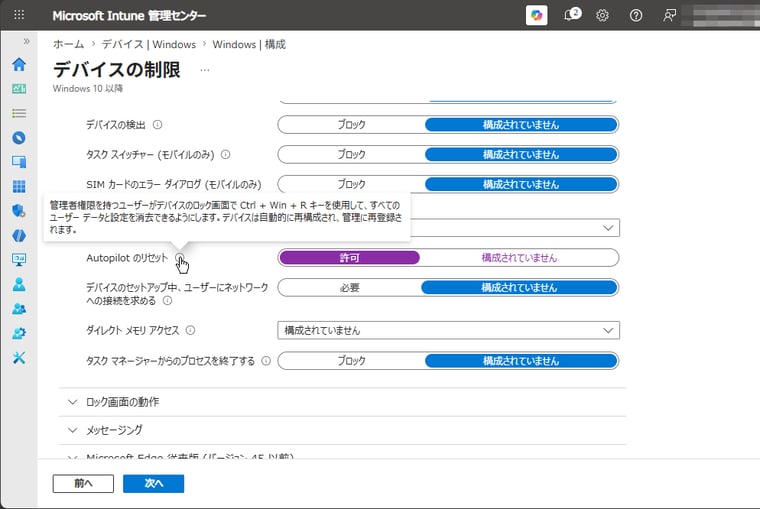Set タスク スイッチャー to ブロック
The width and height of the screenshot is (760, 509).
click(351, 155)
